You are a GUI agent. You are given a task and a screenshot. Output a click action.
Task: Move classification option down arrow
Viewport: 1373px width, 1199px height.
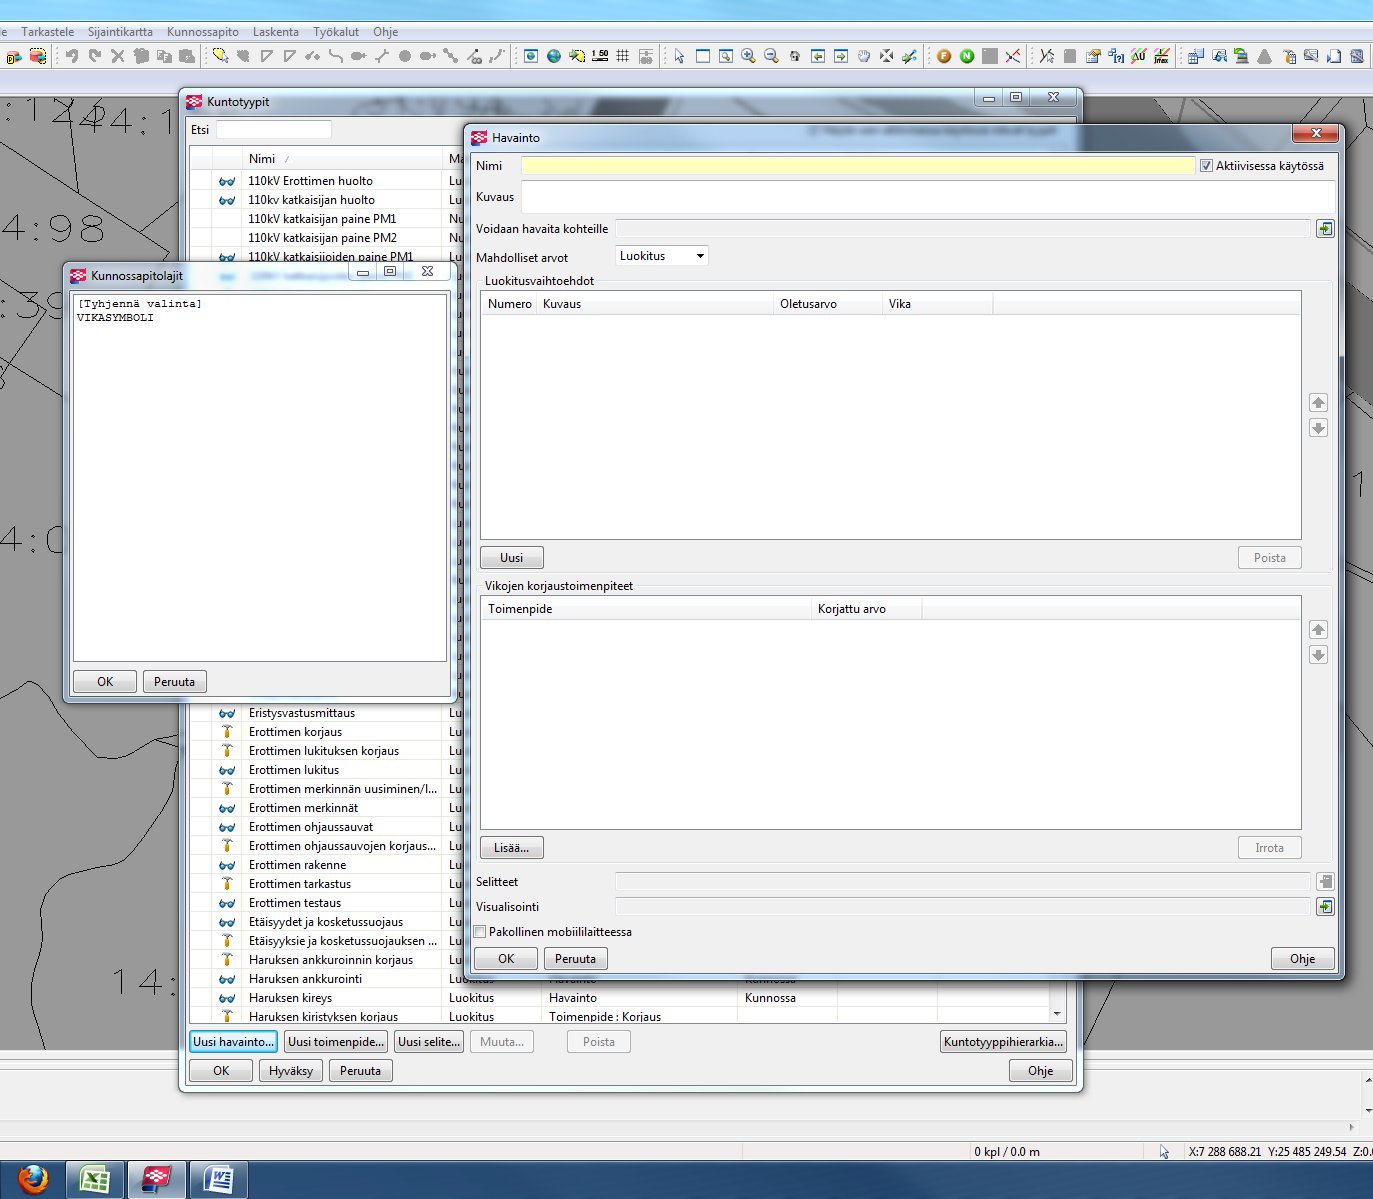[x=1318, y=428]
